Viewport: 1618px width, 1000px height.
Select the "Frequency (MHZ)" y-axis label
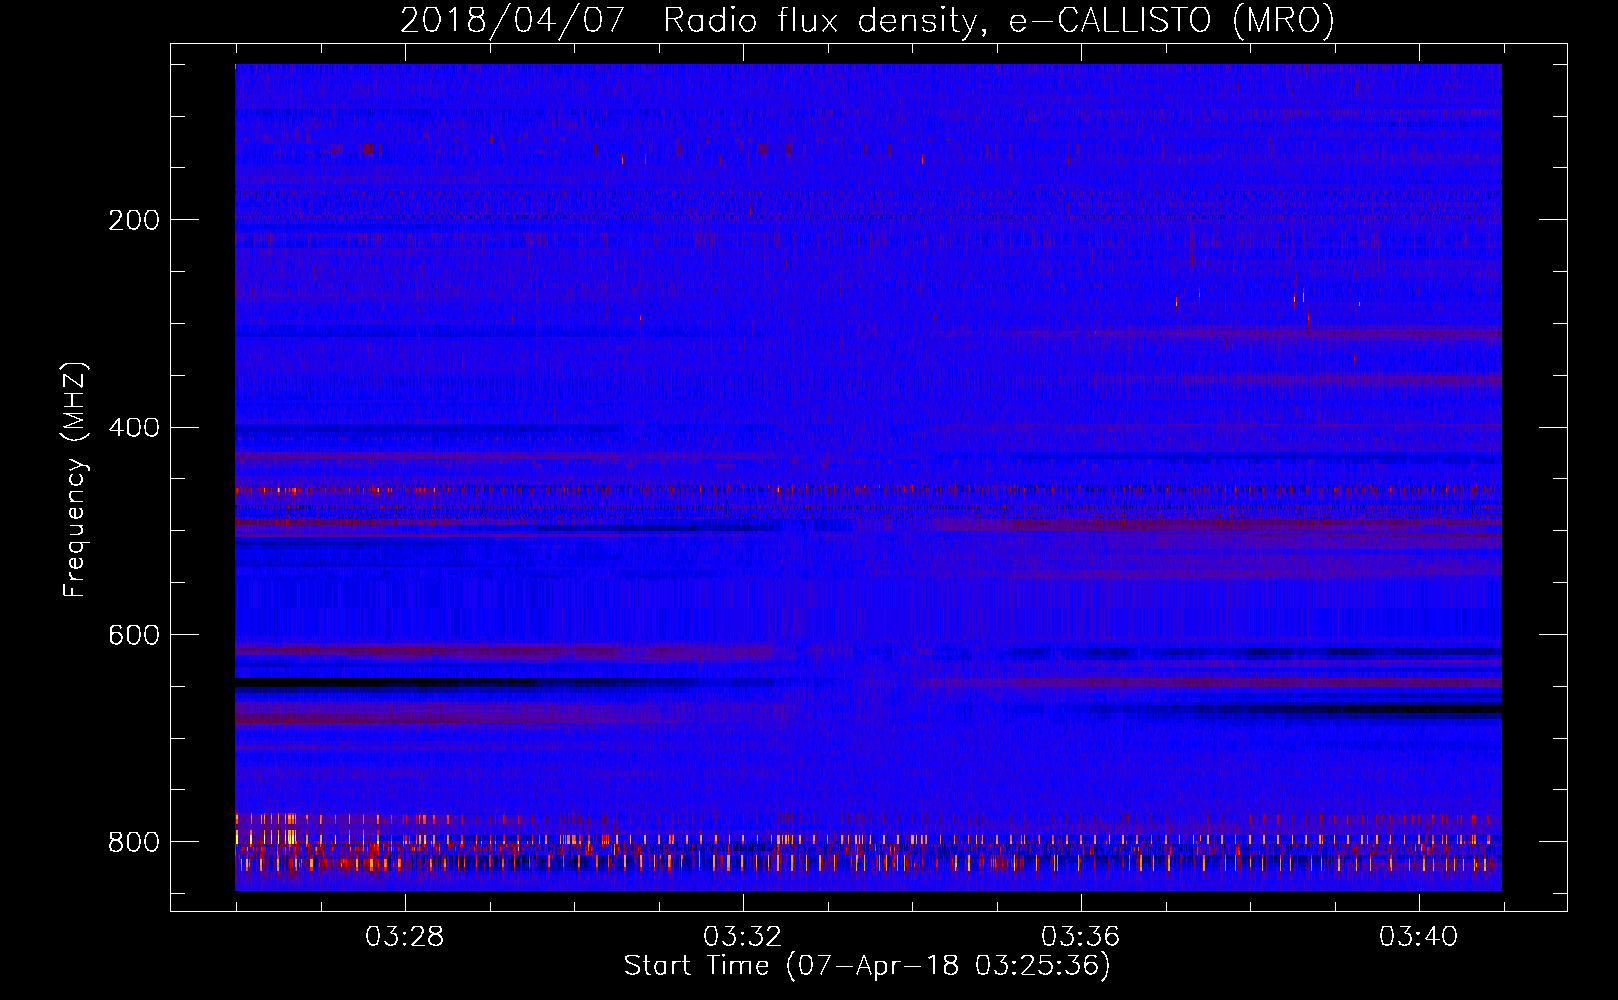tap(75, 479)
